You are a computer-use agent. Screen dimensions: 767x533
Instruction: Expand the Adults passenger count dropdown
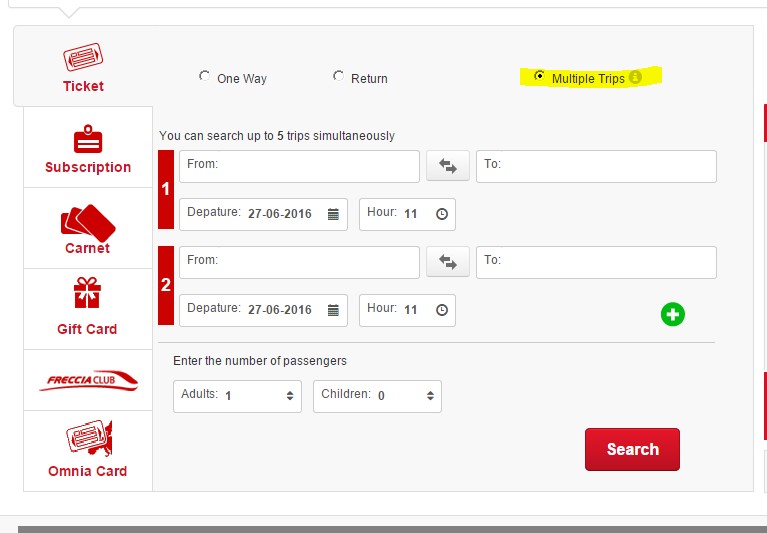click(x=237, y=396)
